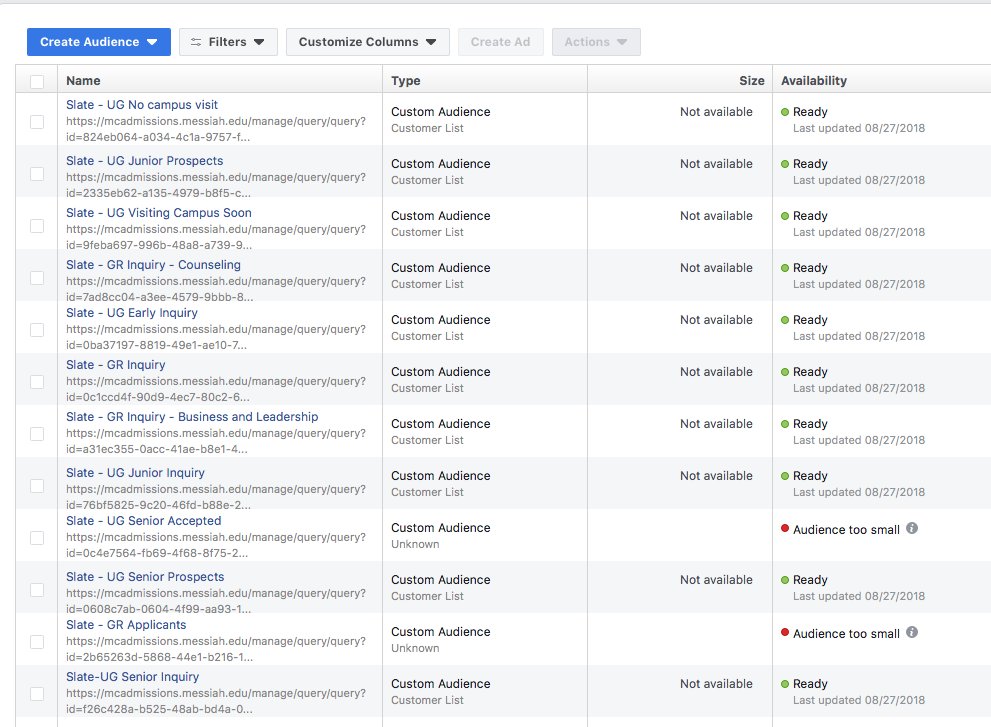991x727 pixels.
Task: Select all audiences using the header checkbox
Action: point(37,80)
